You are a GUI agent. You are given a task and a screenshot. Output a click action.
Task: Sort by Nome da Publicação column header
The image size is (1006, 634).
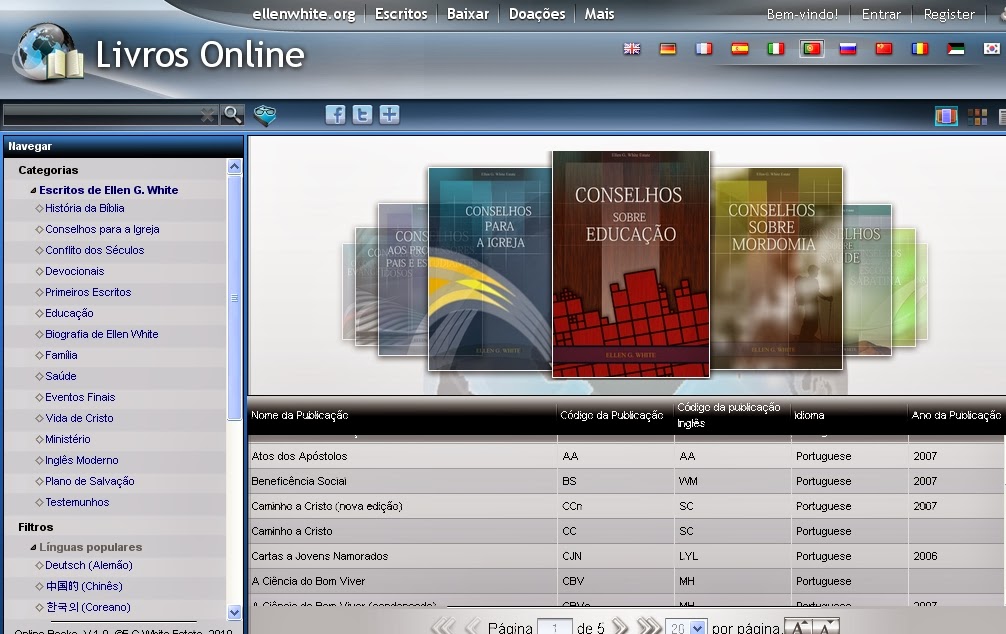(x=300, y=415)
